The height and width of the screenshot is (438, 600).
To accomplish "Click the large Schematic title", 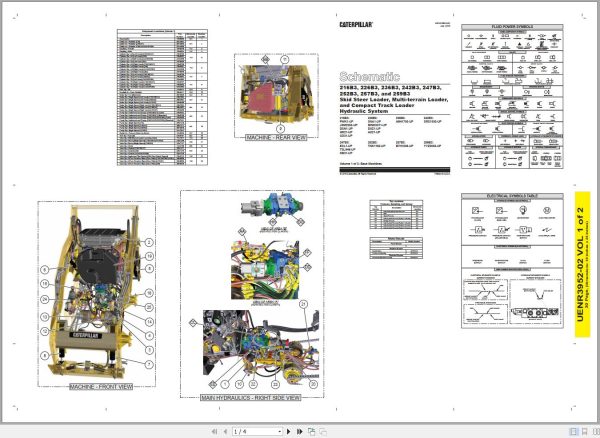I will 370,77.
